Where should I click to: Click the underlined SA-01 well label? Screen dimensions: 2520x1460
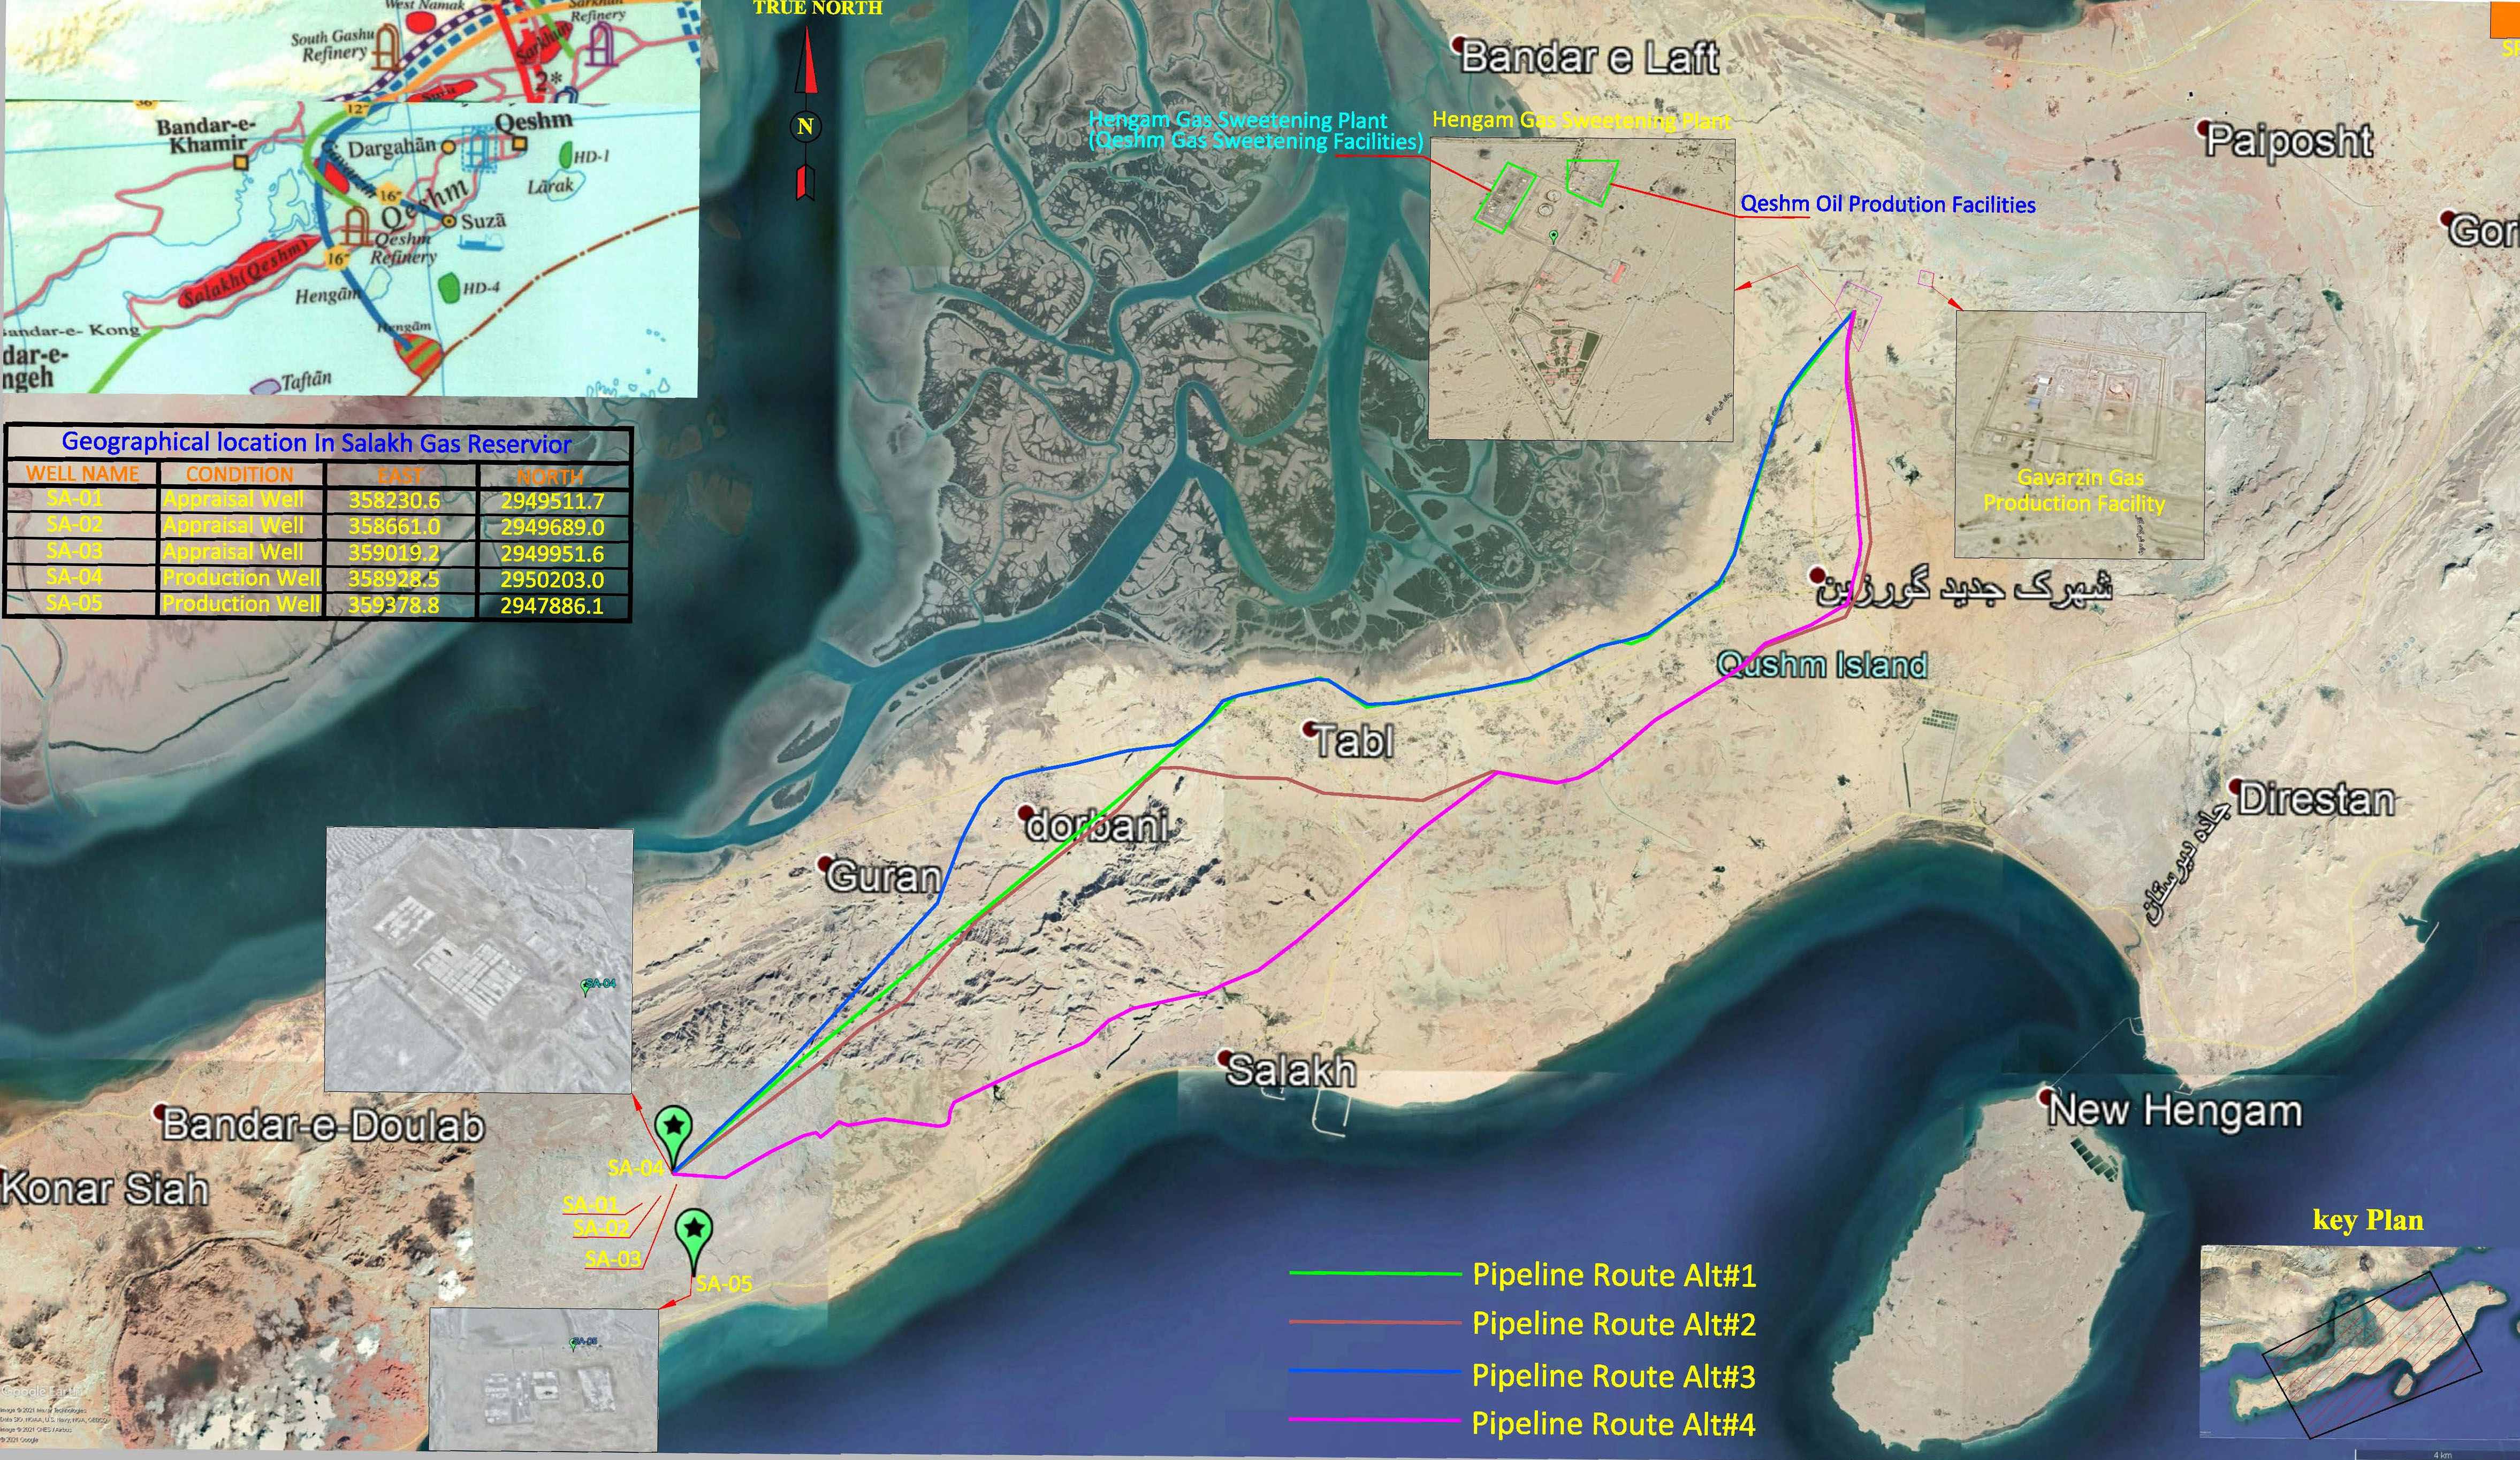pos(590,1204)
